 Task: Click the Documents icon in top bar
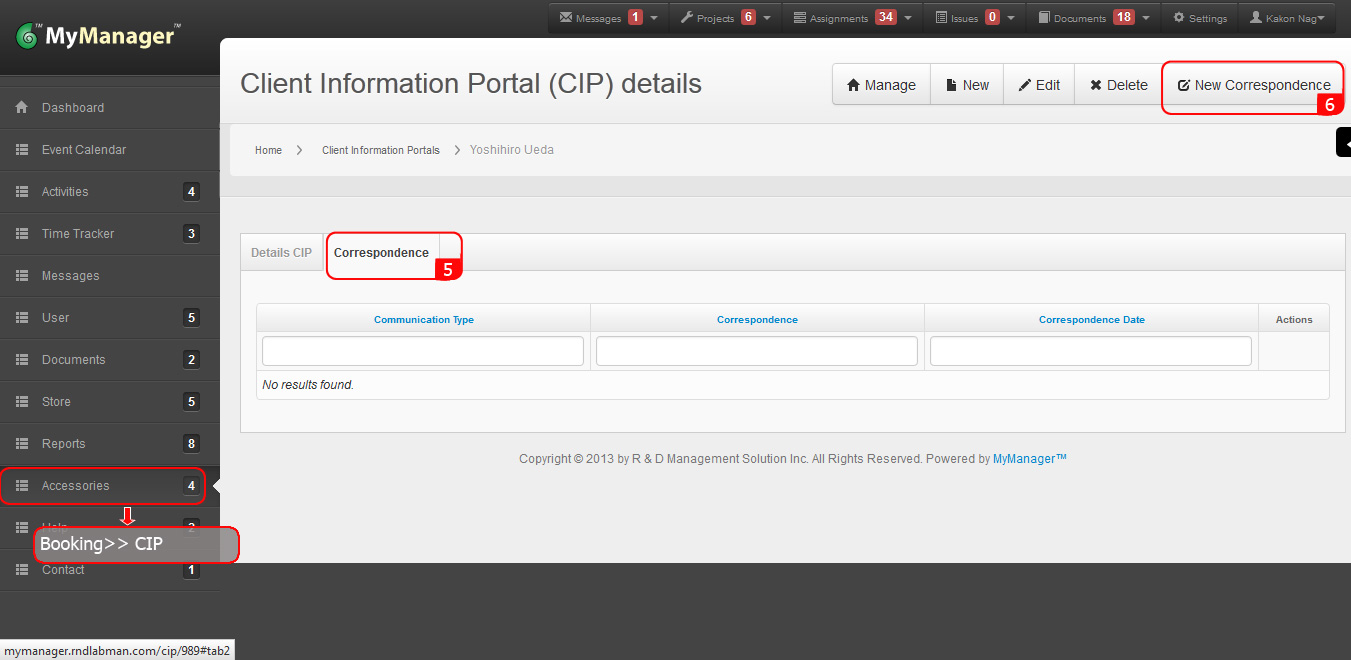pyautogui.click(x=1044, y=18)
